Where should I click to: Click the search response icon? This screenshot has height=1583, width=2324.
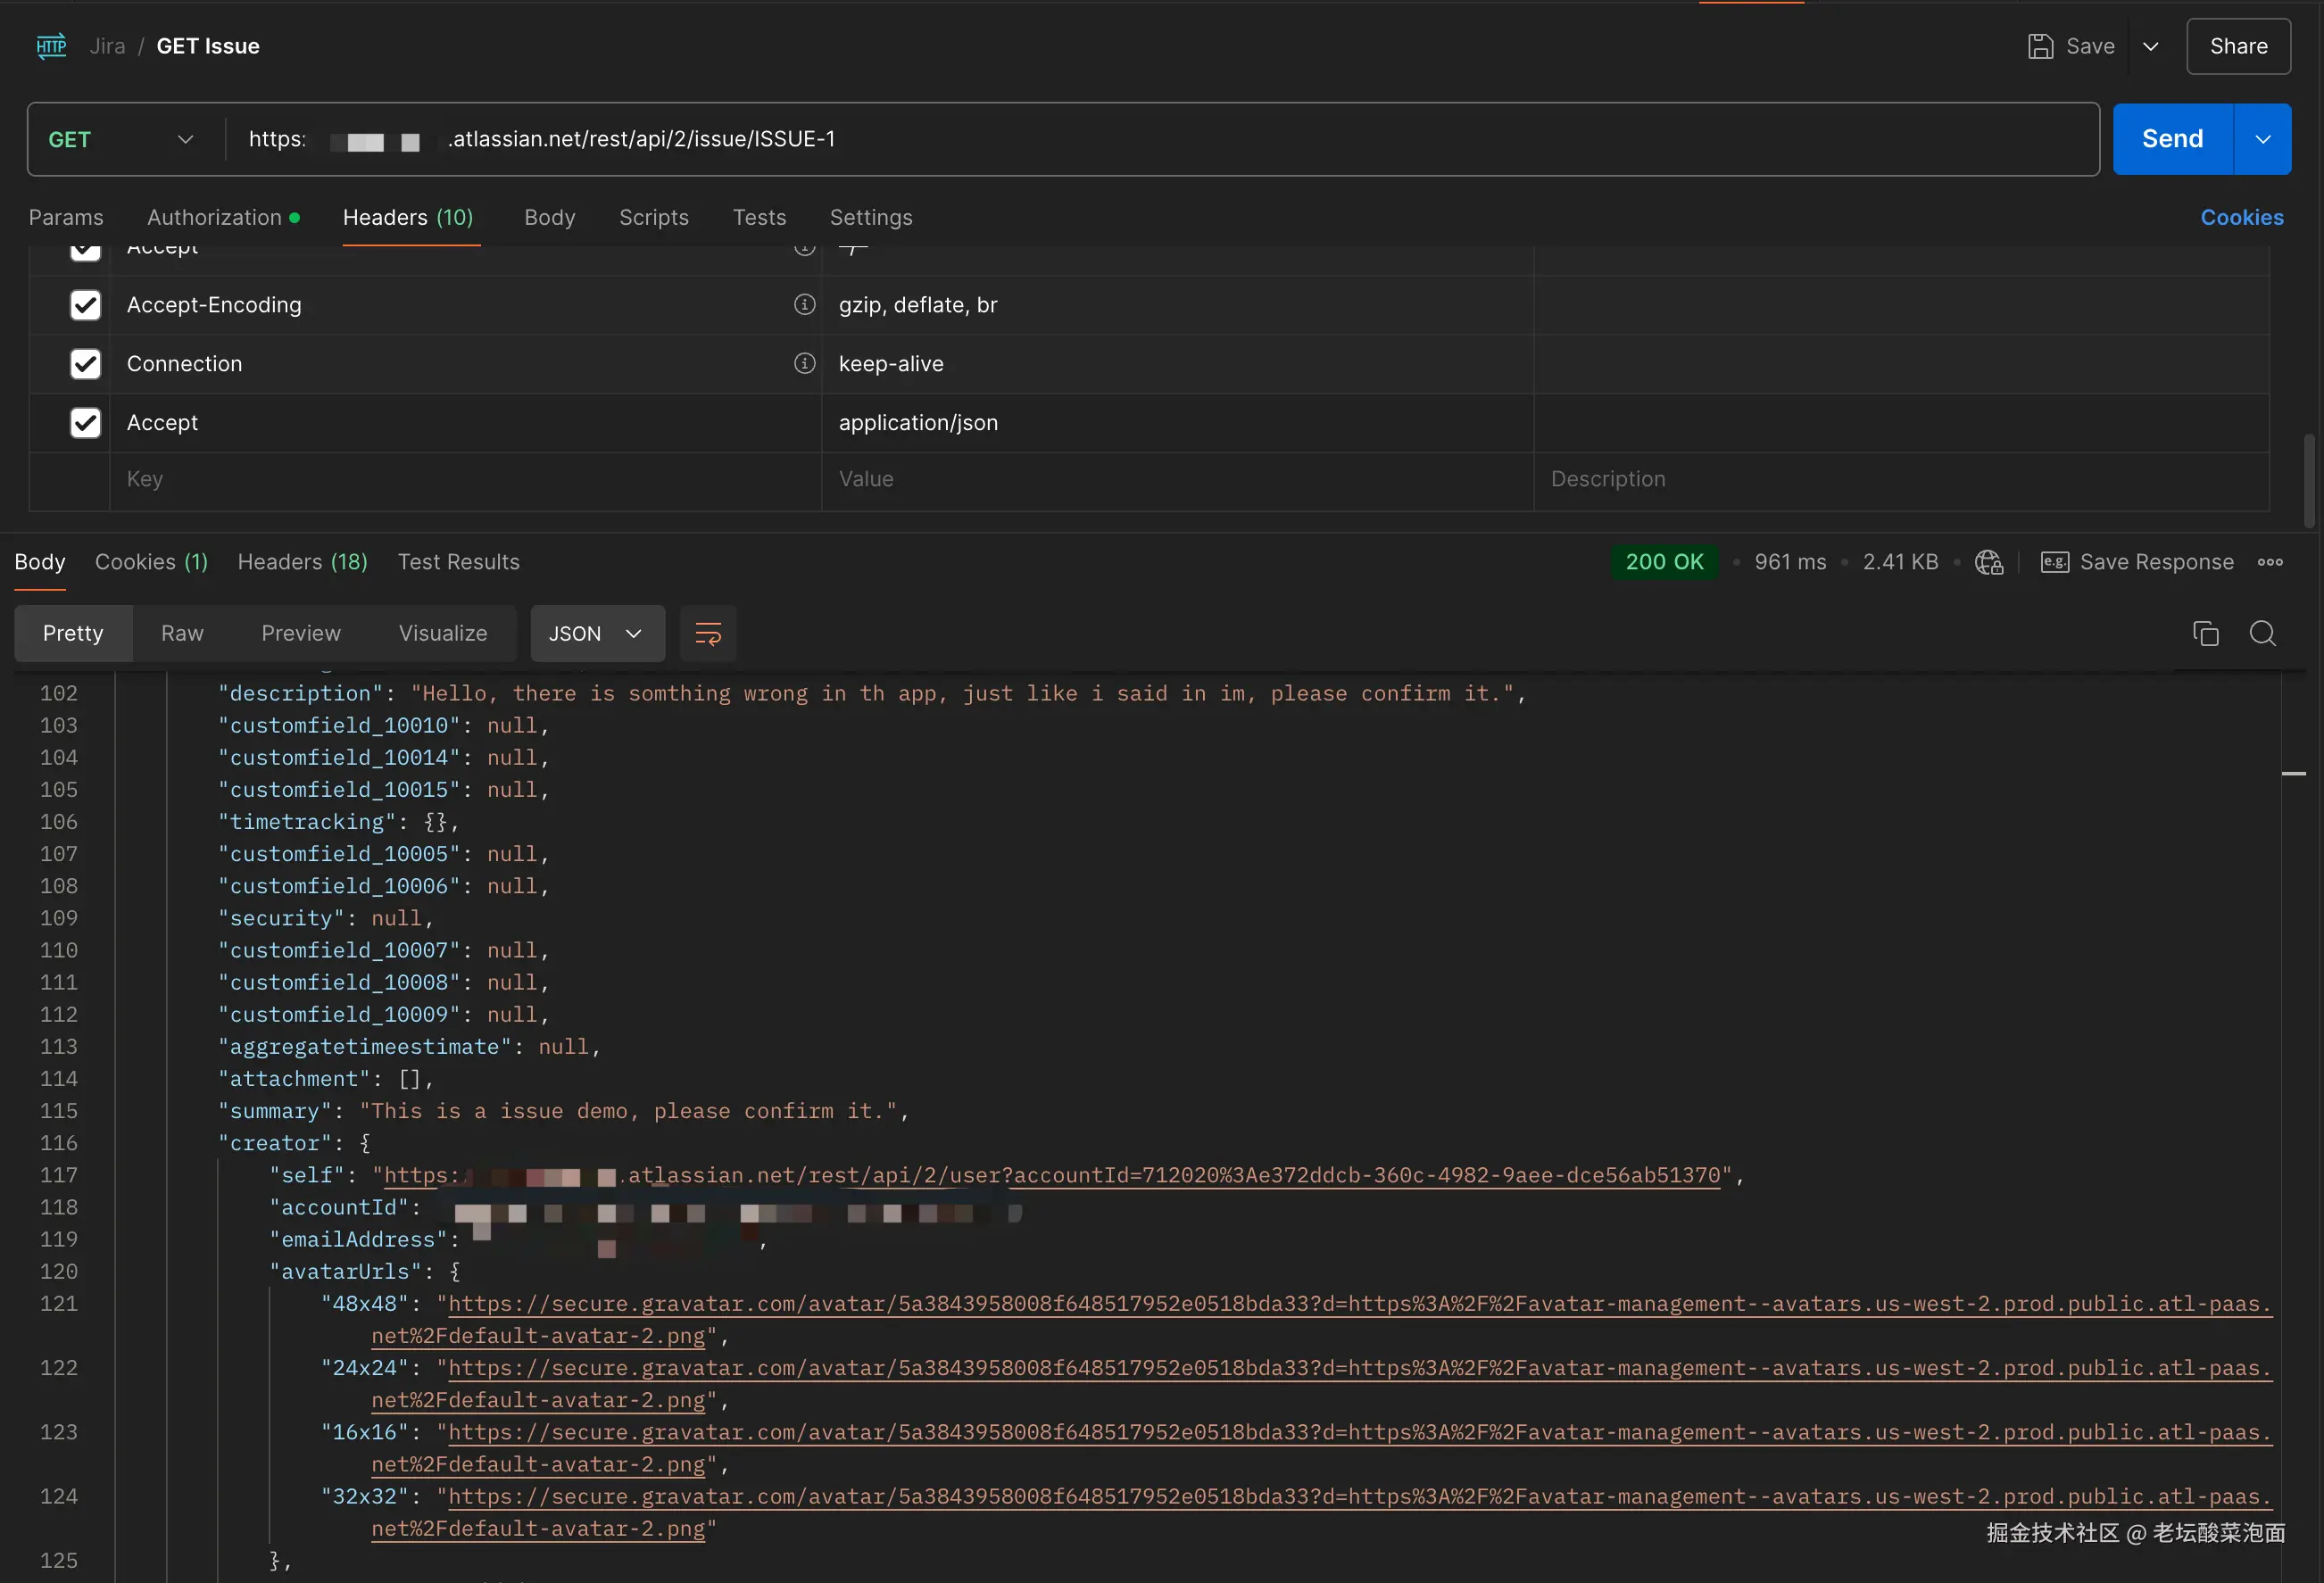pos(2262,633)
